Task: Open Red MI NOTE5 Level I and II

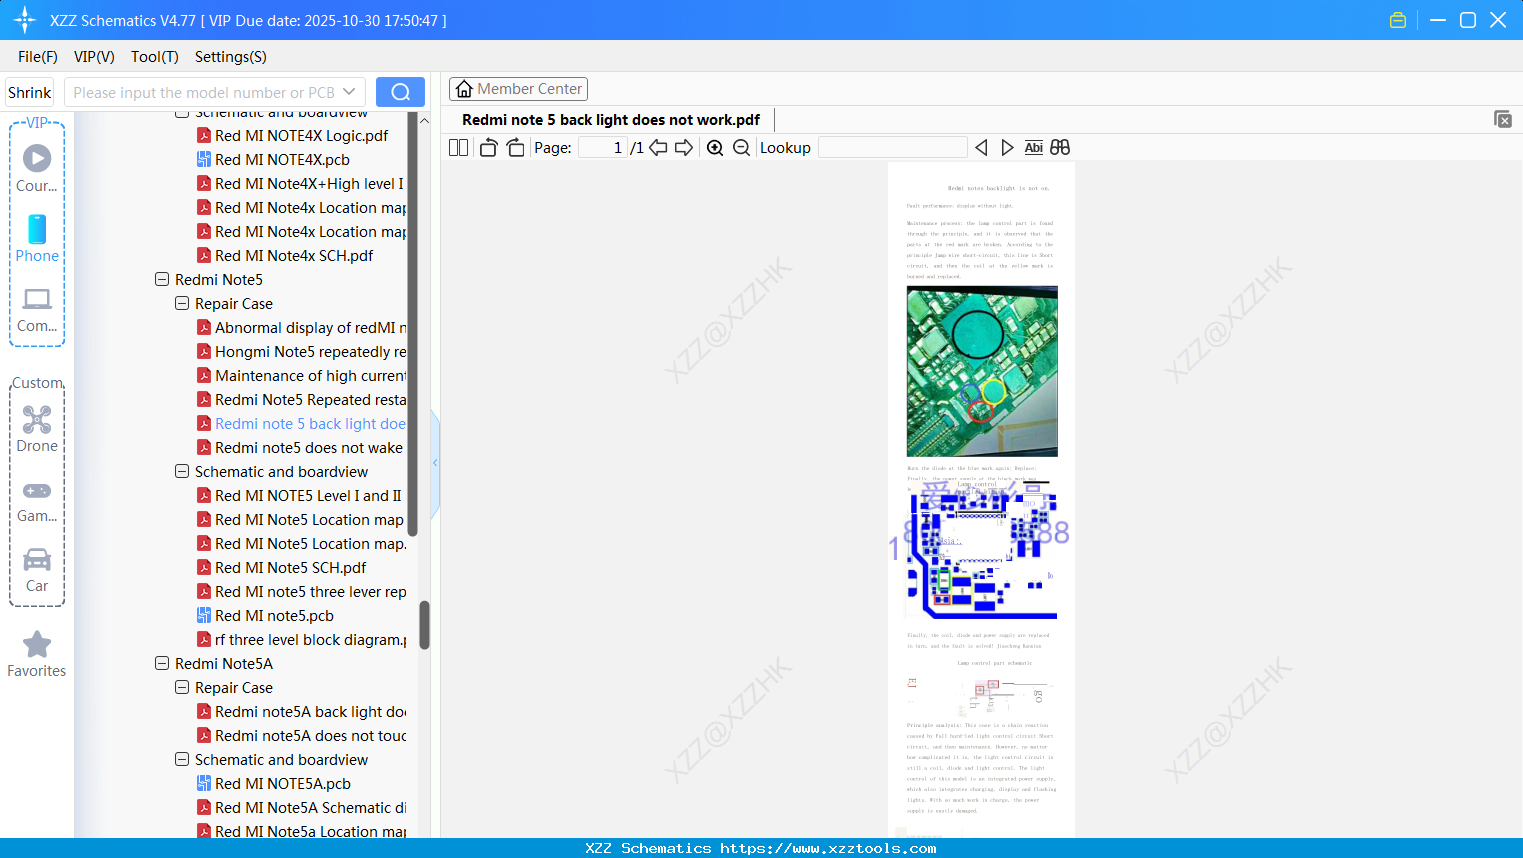Action: (x=299, y=495)
